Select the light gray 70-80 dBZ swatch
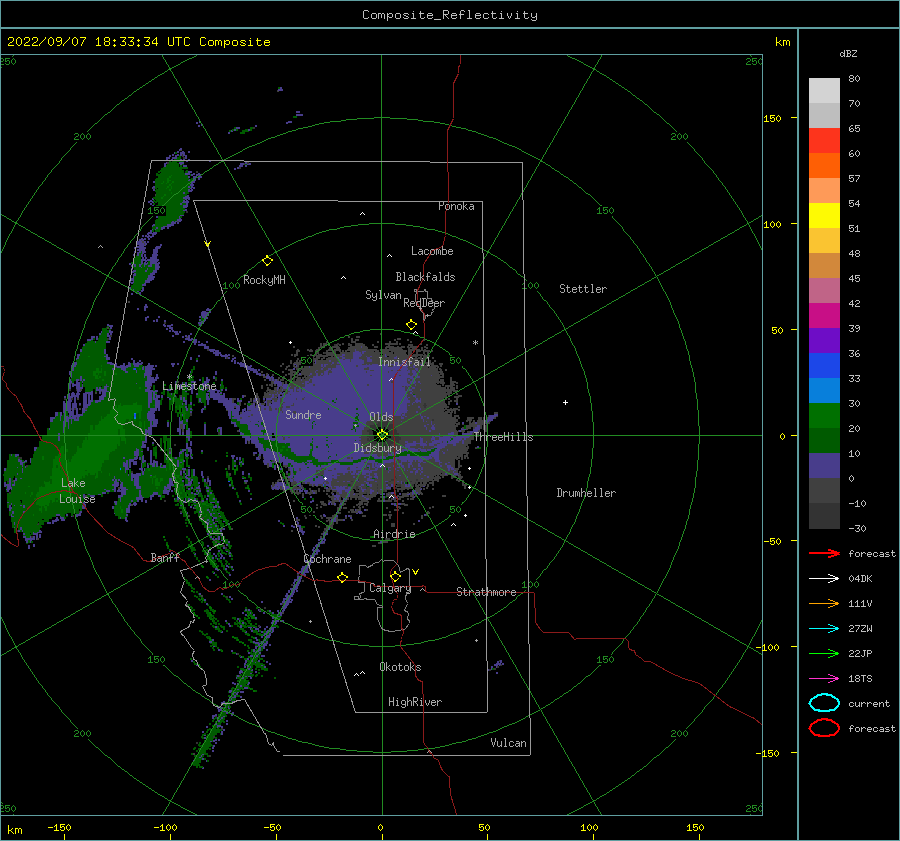 coord(824,91)
